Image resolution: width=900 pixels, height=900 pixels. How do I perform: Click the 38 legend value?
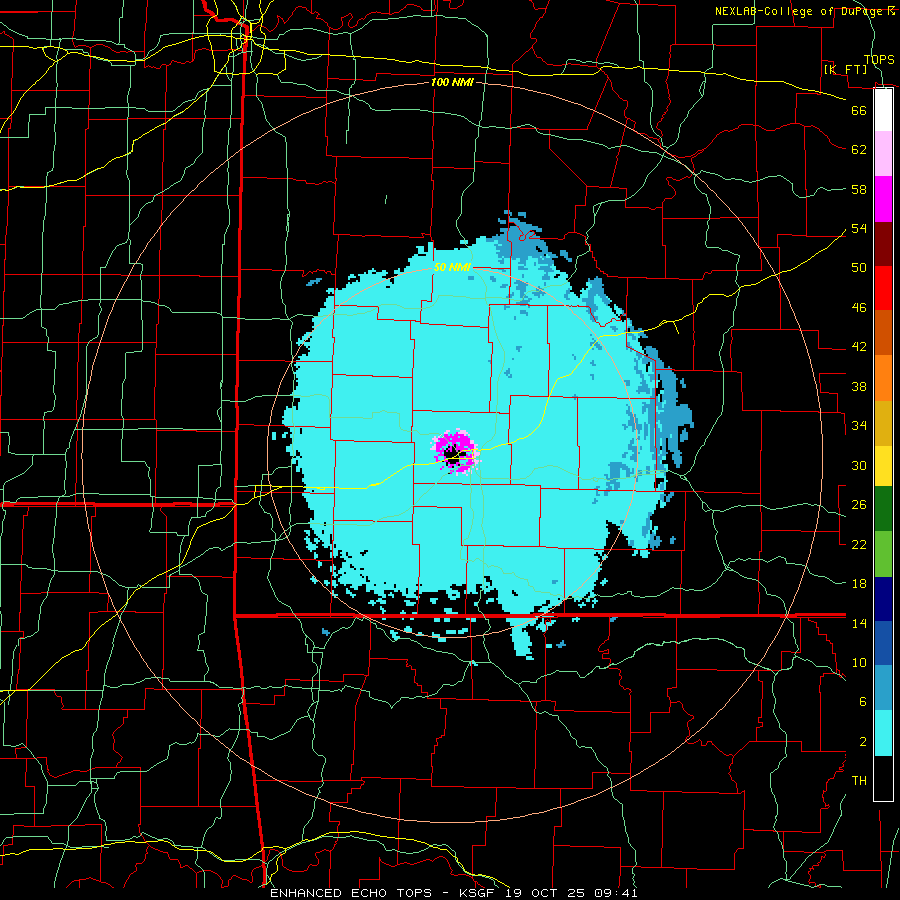pos(859,386)
